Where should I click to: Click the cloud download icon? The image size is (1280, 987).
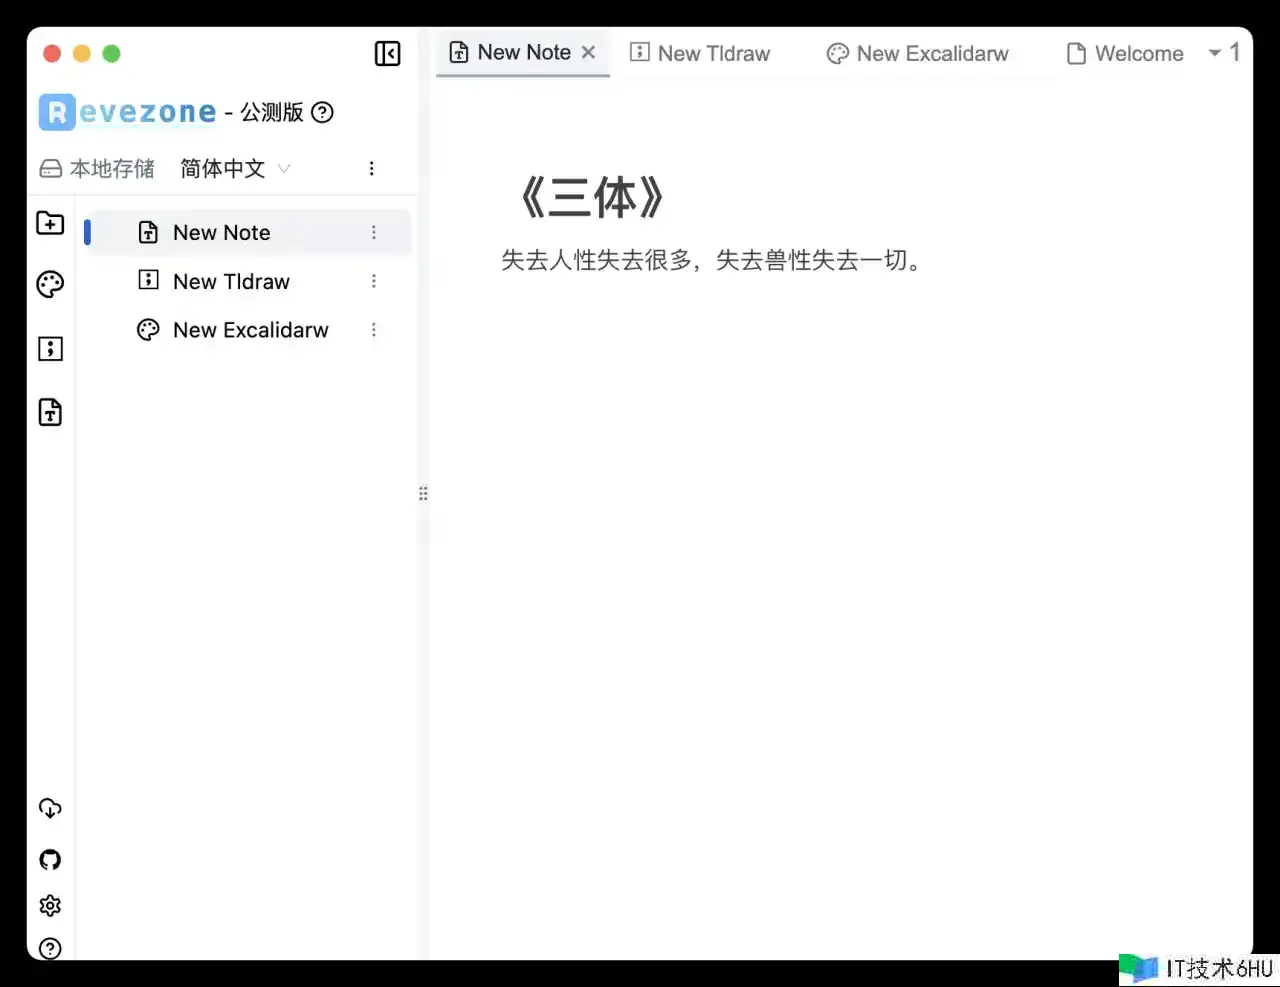click(50, 808)
